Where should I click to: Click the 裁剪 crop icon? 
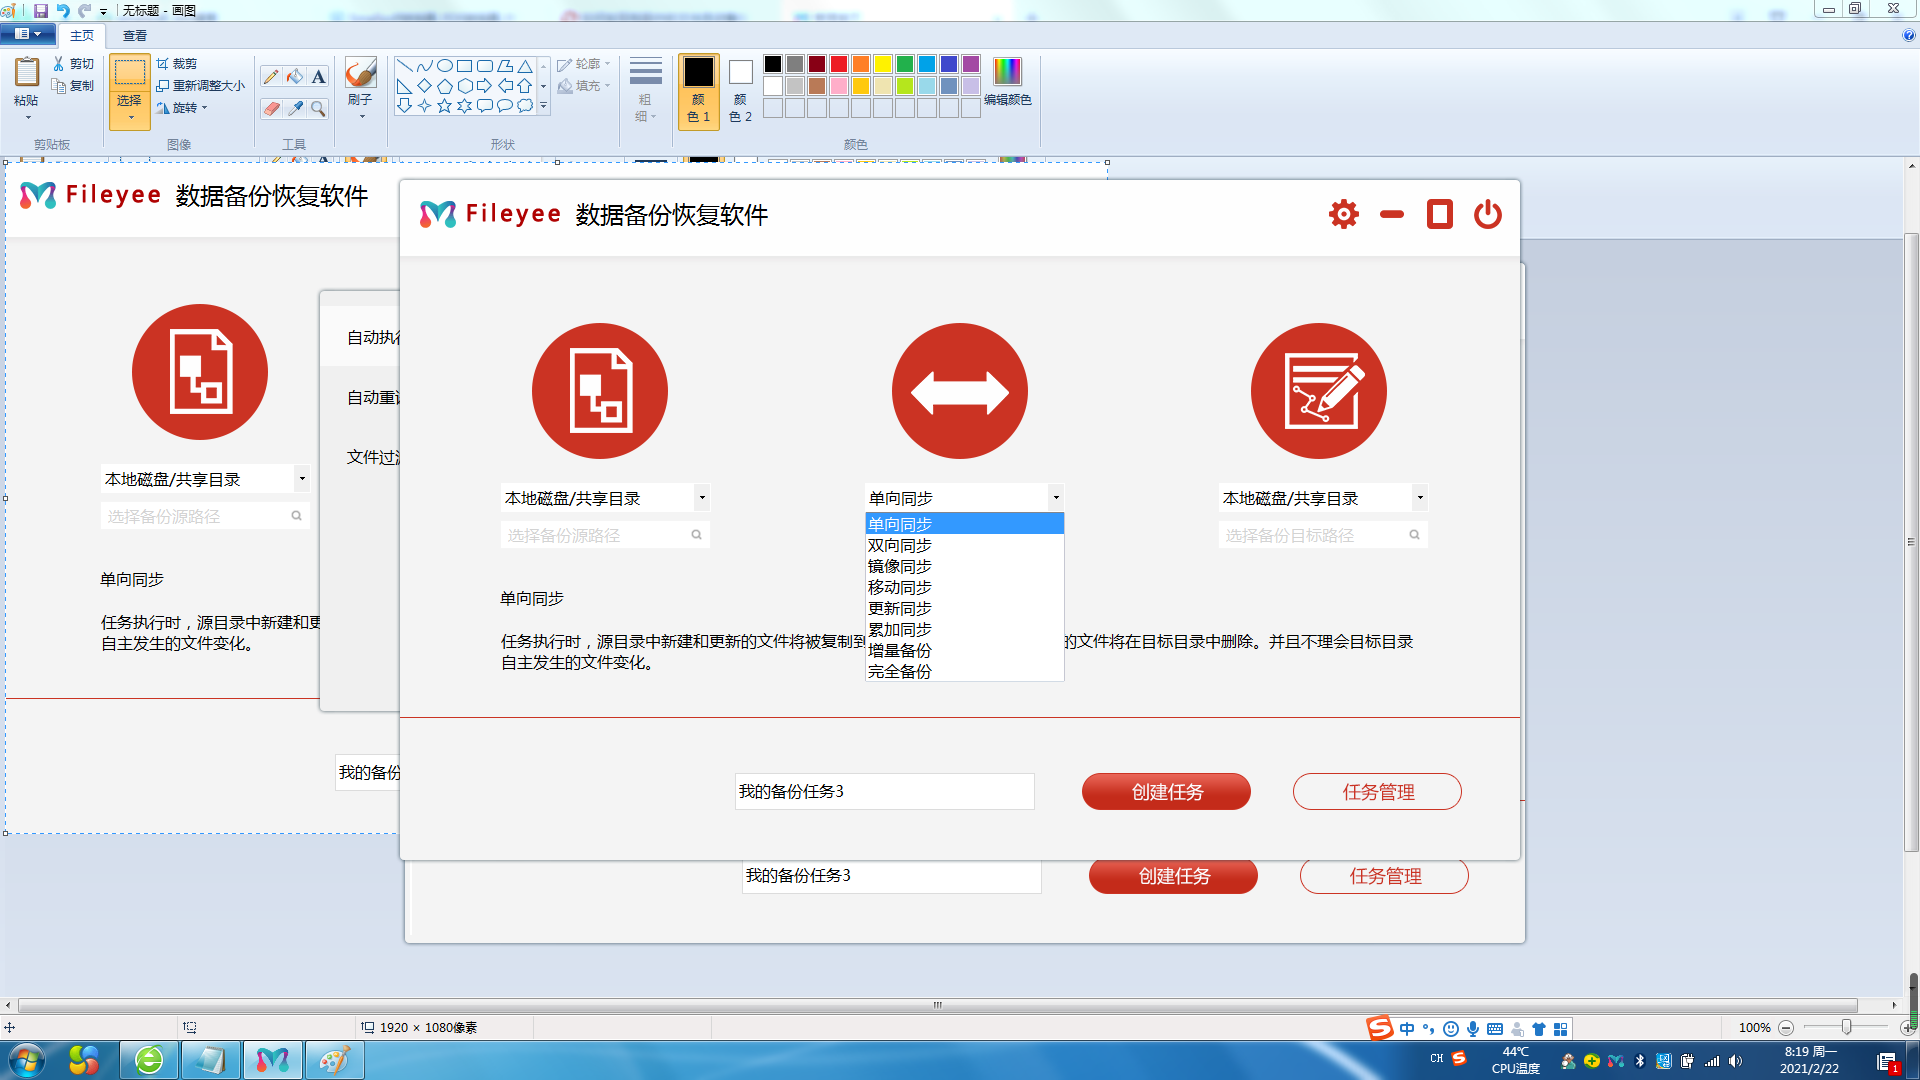[x=164, y=63]
